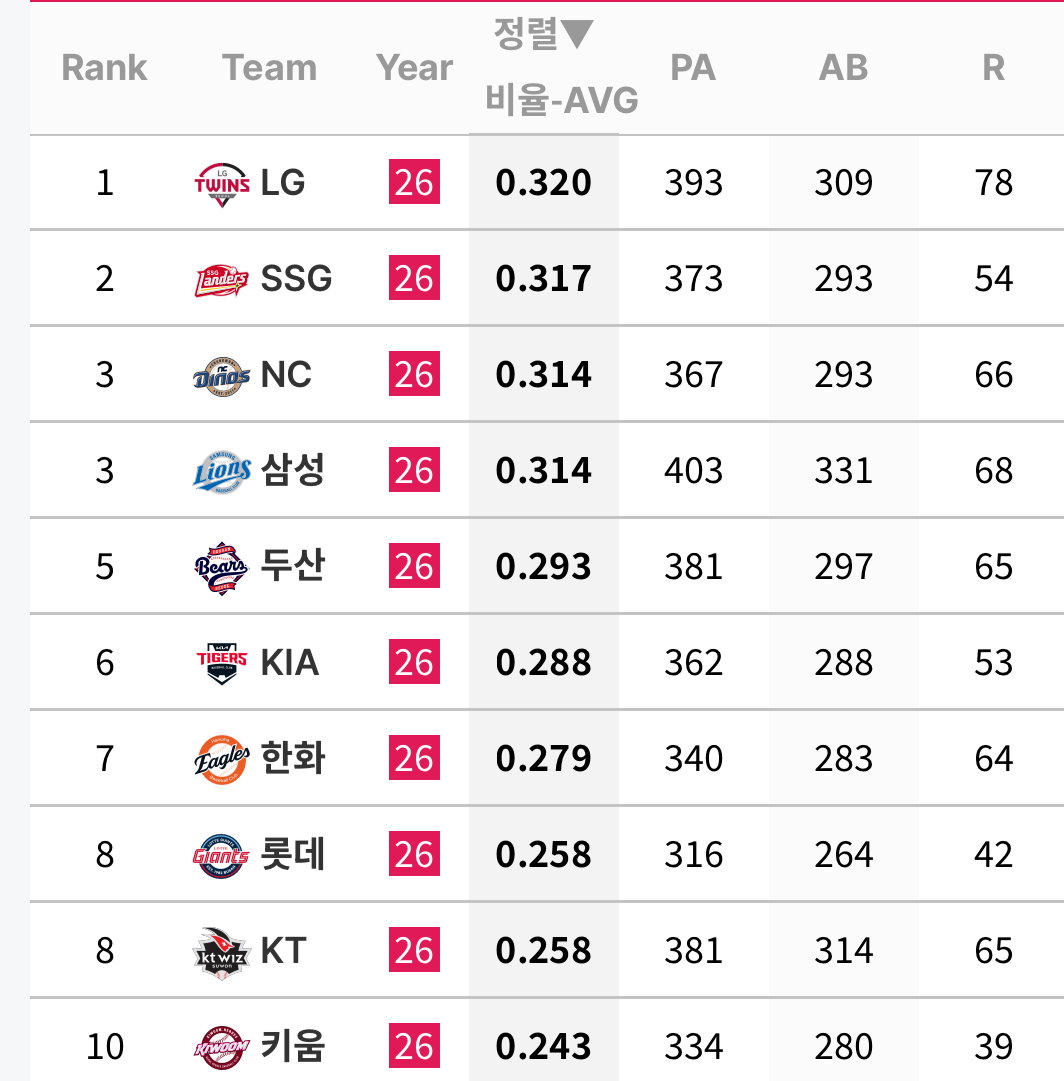Select the Year column header
Image resolution: width=1064 pixels, height=1081 pixels.
point(414,68)
